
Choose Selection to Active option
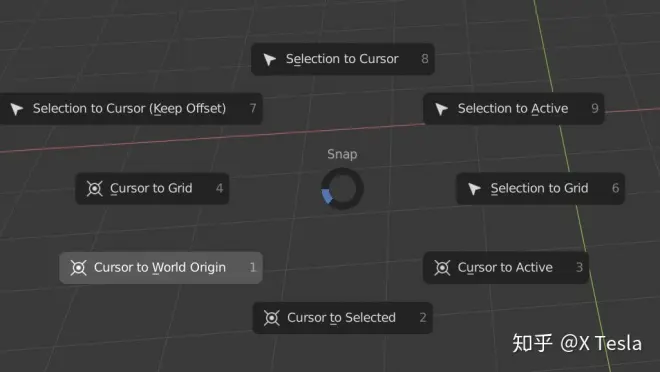click(514, 109)
